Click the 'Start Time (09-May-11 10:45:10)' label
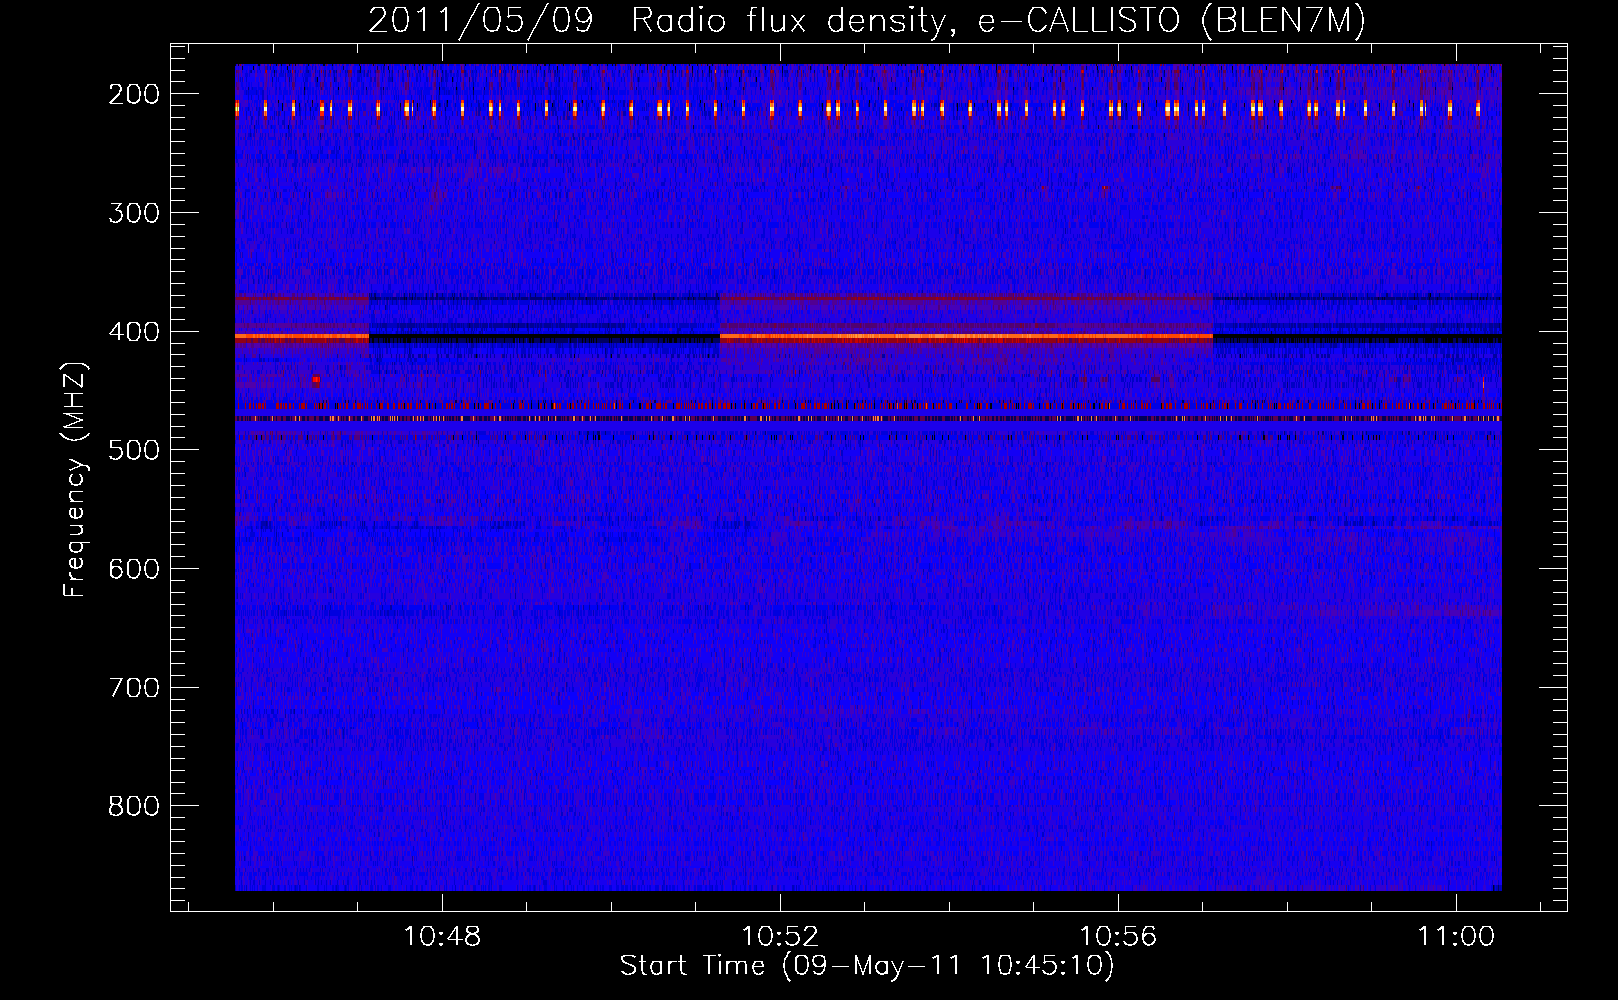Screen dimensions: 1618x1000 click(867, 966)
